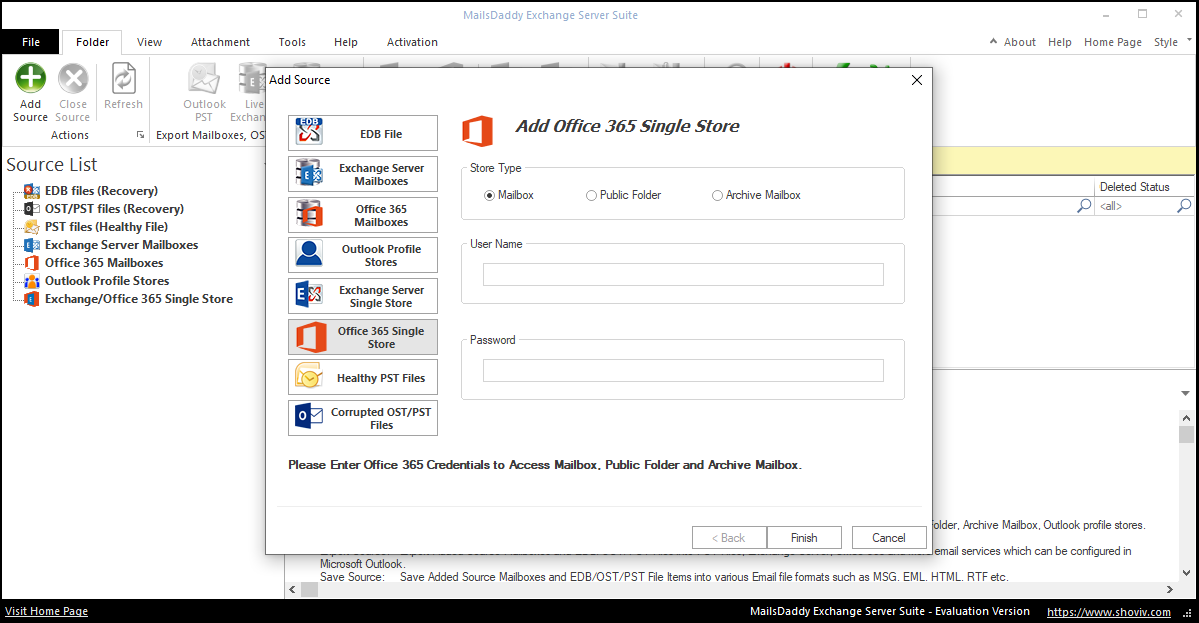Click the <all> filter under Deleted Status
1199x623 pixels.
pyautogui.click(x=1135, y=206)
